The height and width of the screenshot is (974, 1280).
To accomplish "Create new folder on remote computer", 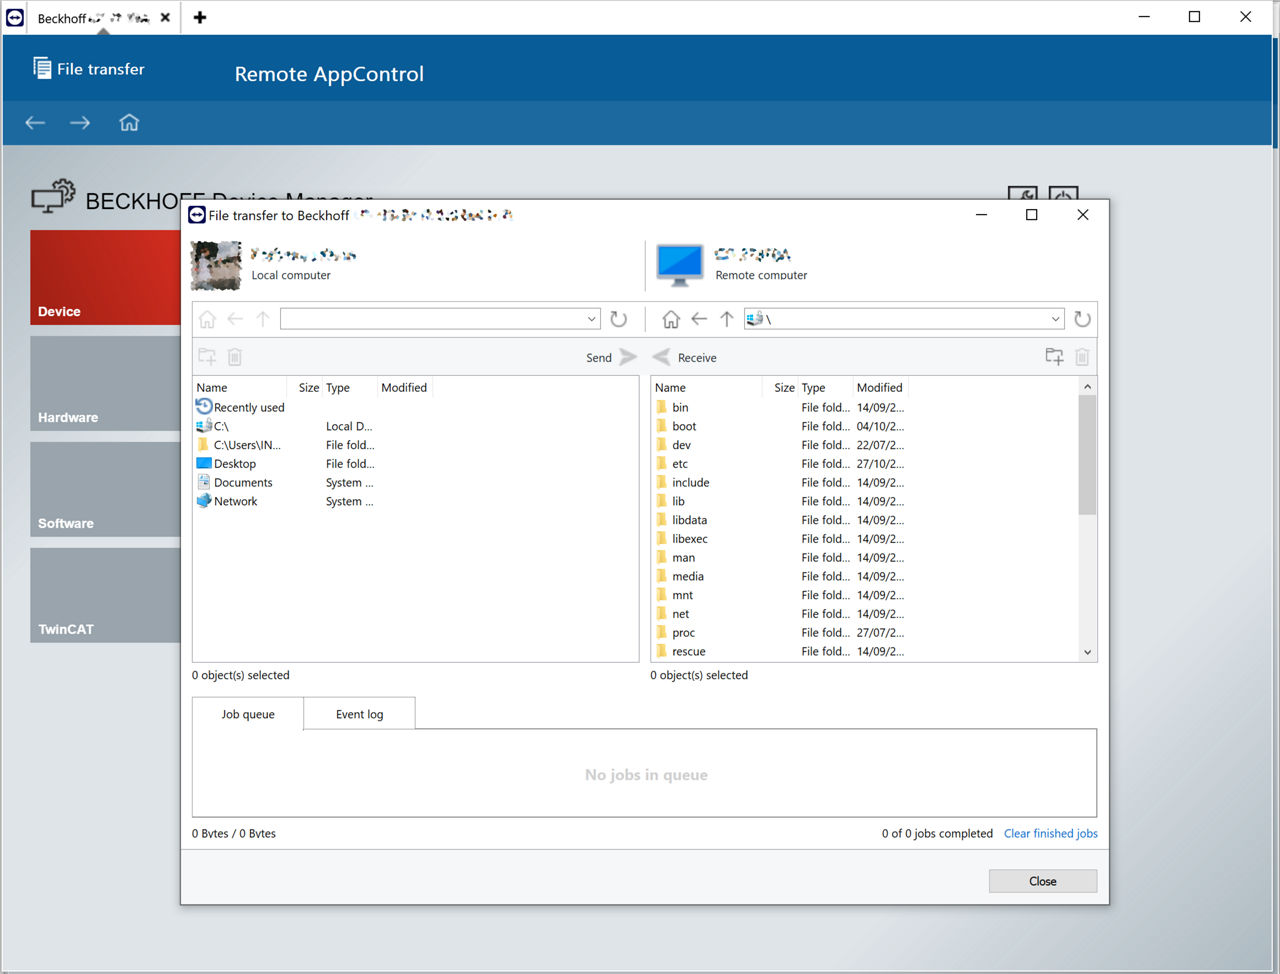I will [x=1054, y=357].
